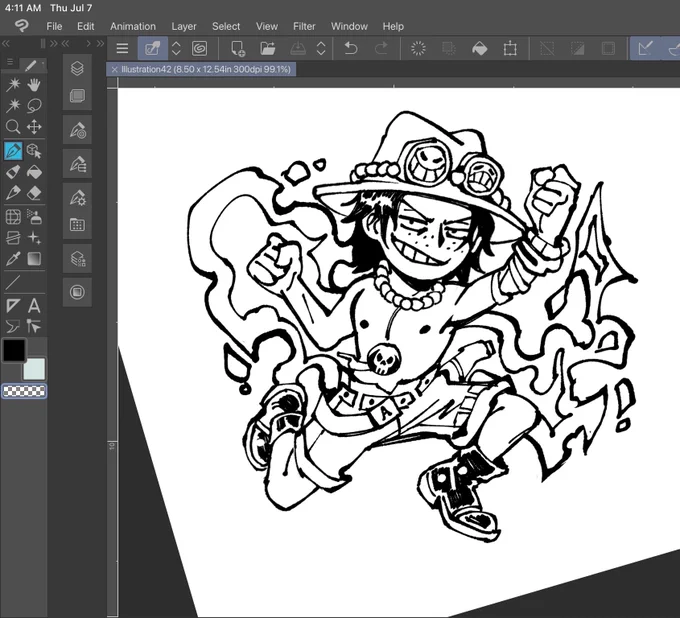Screen dimensions: 680x618
Task: Open a file with the folder icon
Action: point(268,48)
